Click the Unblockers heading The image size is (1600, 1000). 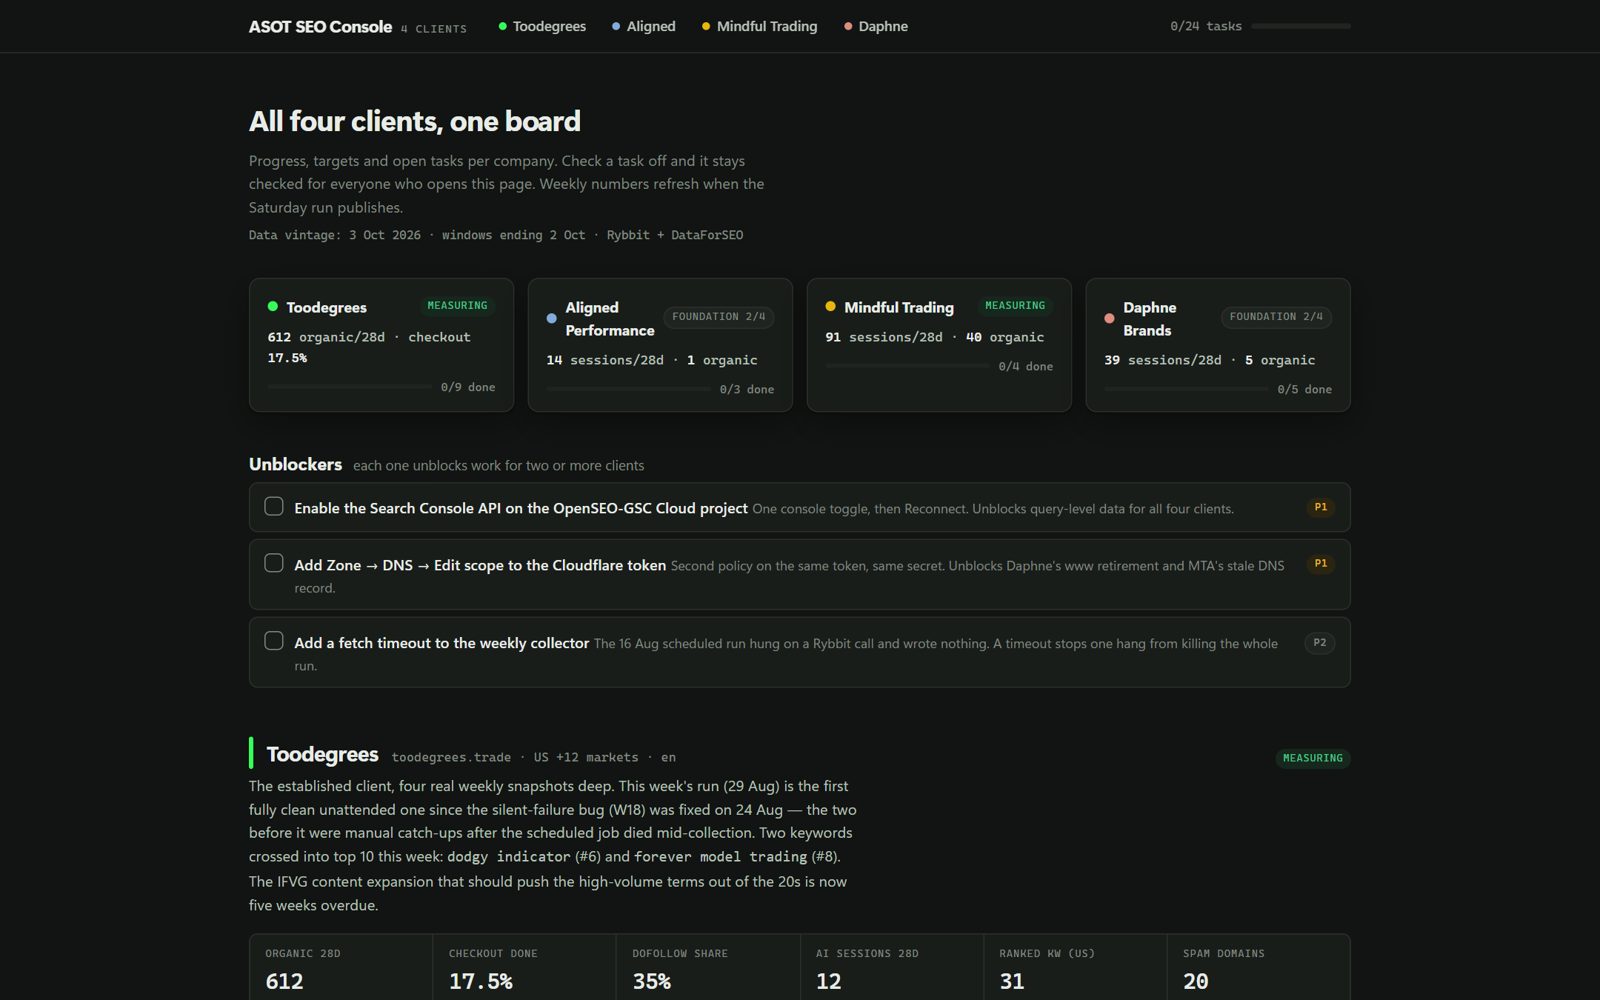(x=295, y=464)
